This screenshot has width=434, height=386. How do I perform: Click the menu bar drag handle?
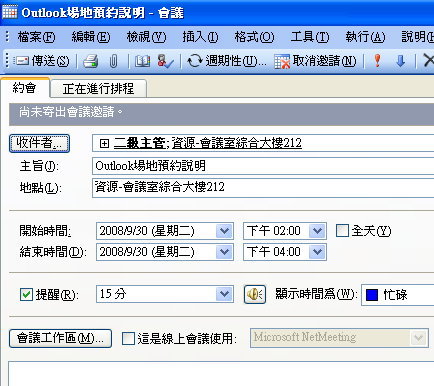coord(7,37)
